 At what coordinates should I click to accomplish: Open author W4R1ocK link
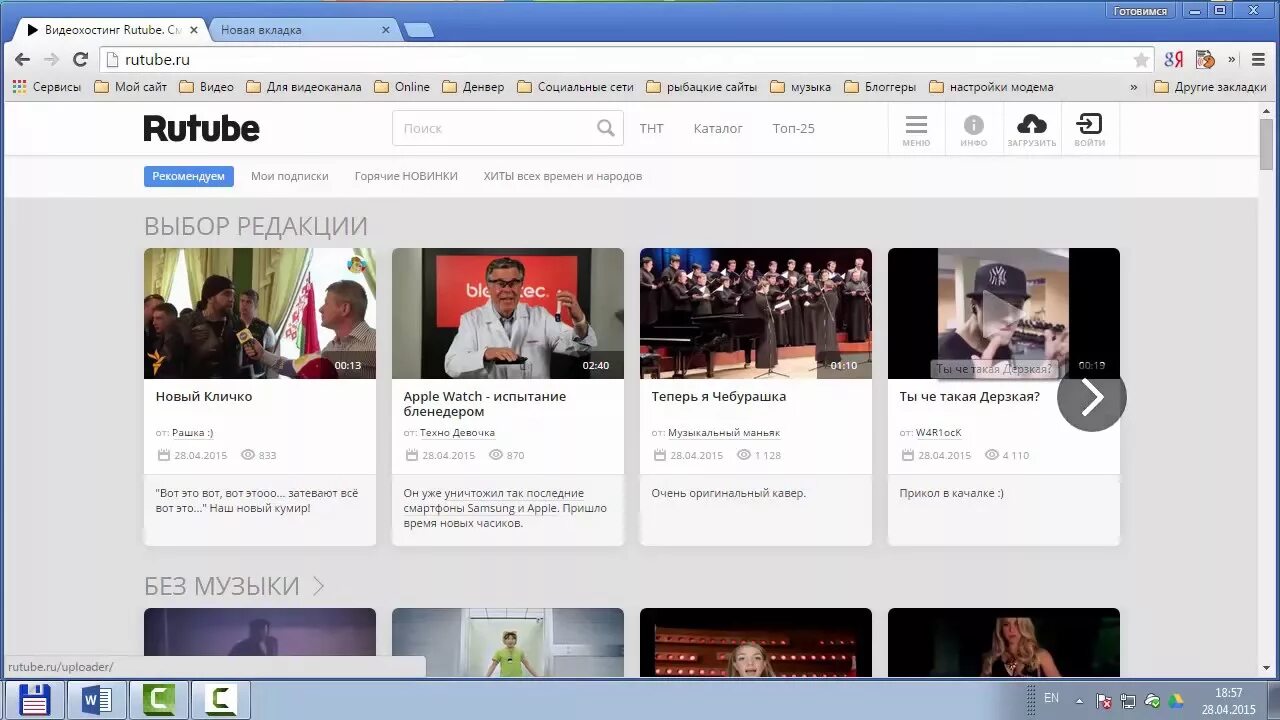[x=939, y=433]
